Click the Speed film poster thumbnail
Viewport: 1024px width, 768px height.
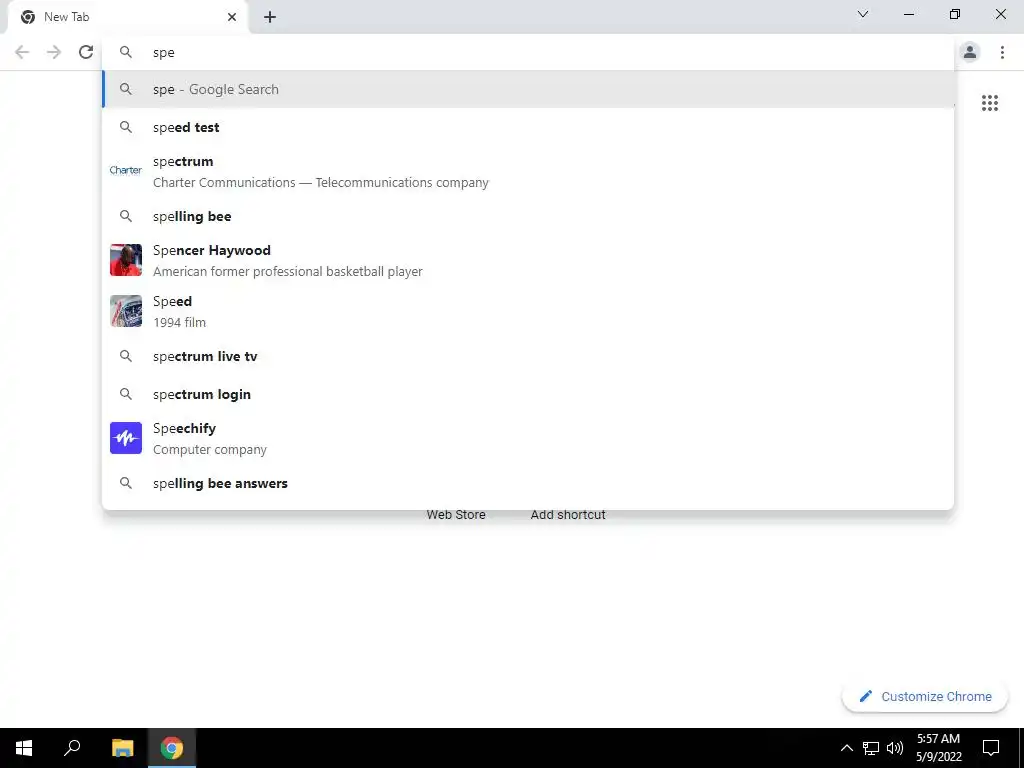[x=125, y=311]
